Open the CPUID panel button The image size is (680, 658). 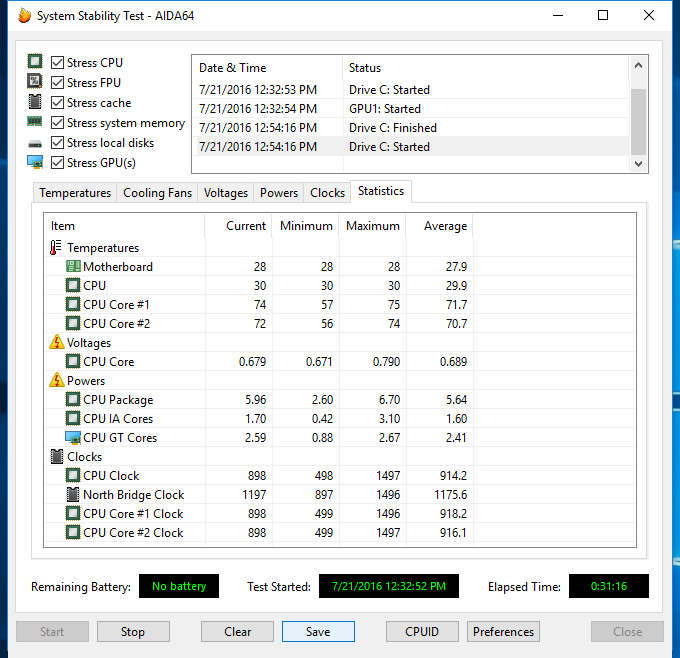pyautogui.click(x=422, y=632)
